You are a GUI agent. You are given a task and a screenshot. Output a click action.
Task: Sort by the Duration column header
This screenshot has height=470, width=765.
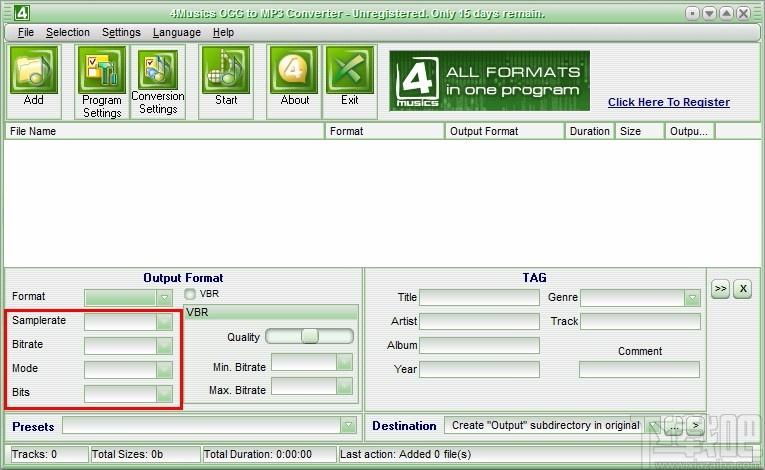click(589, 131)
